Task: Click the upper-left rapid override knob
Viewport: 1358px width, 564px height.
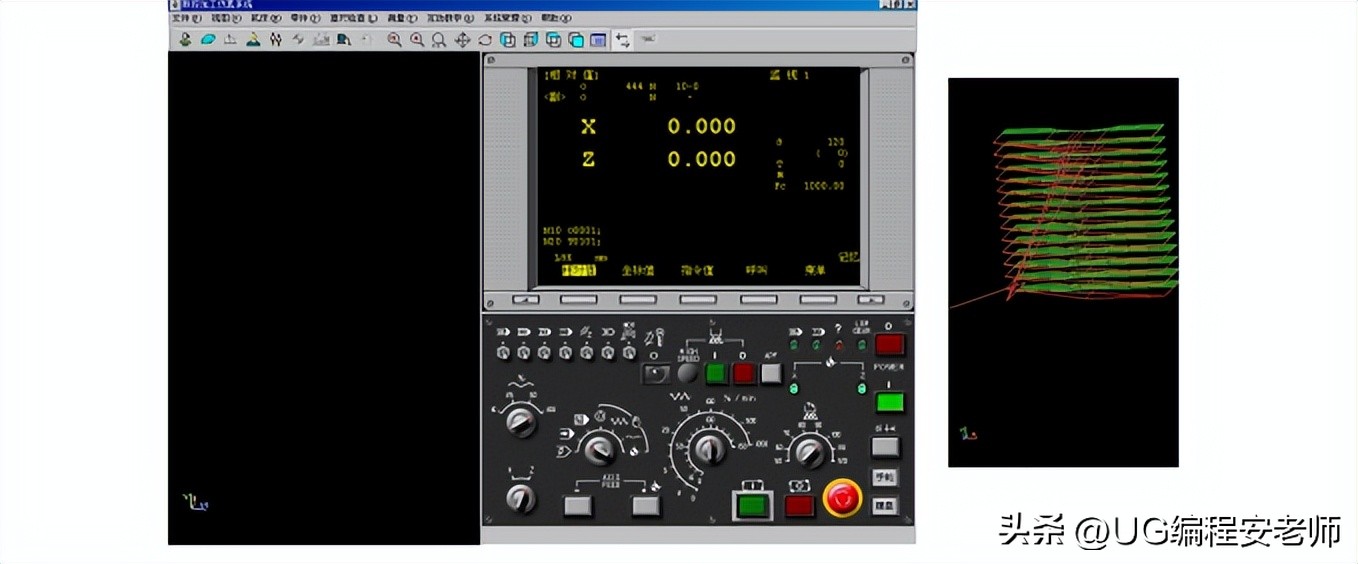Action: [x=520, y=422]
